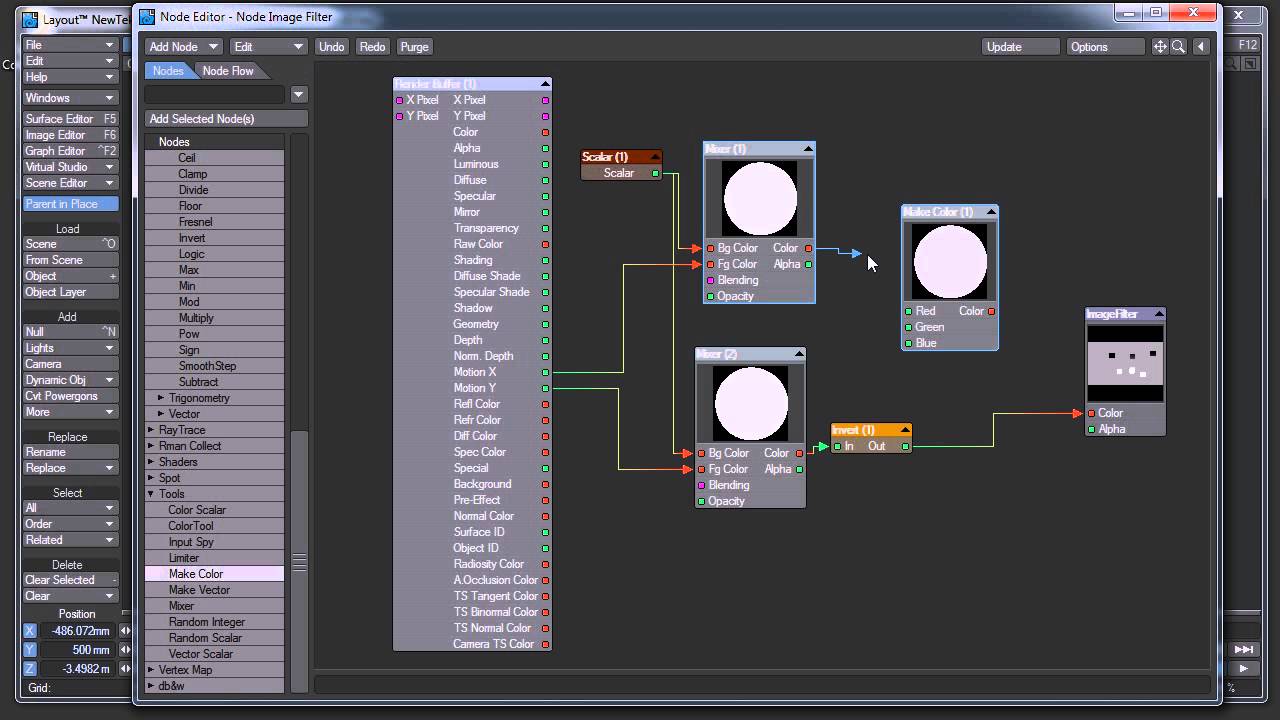Viewport: 1280px width, 720px height.
Task: Select the zoom magnifier icon in Node Editor
Action: pyautogui.click(x=1178, y=47)
